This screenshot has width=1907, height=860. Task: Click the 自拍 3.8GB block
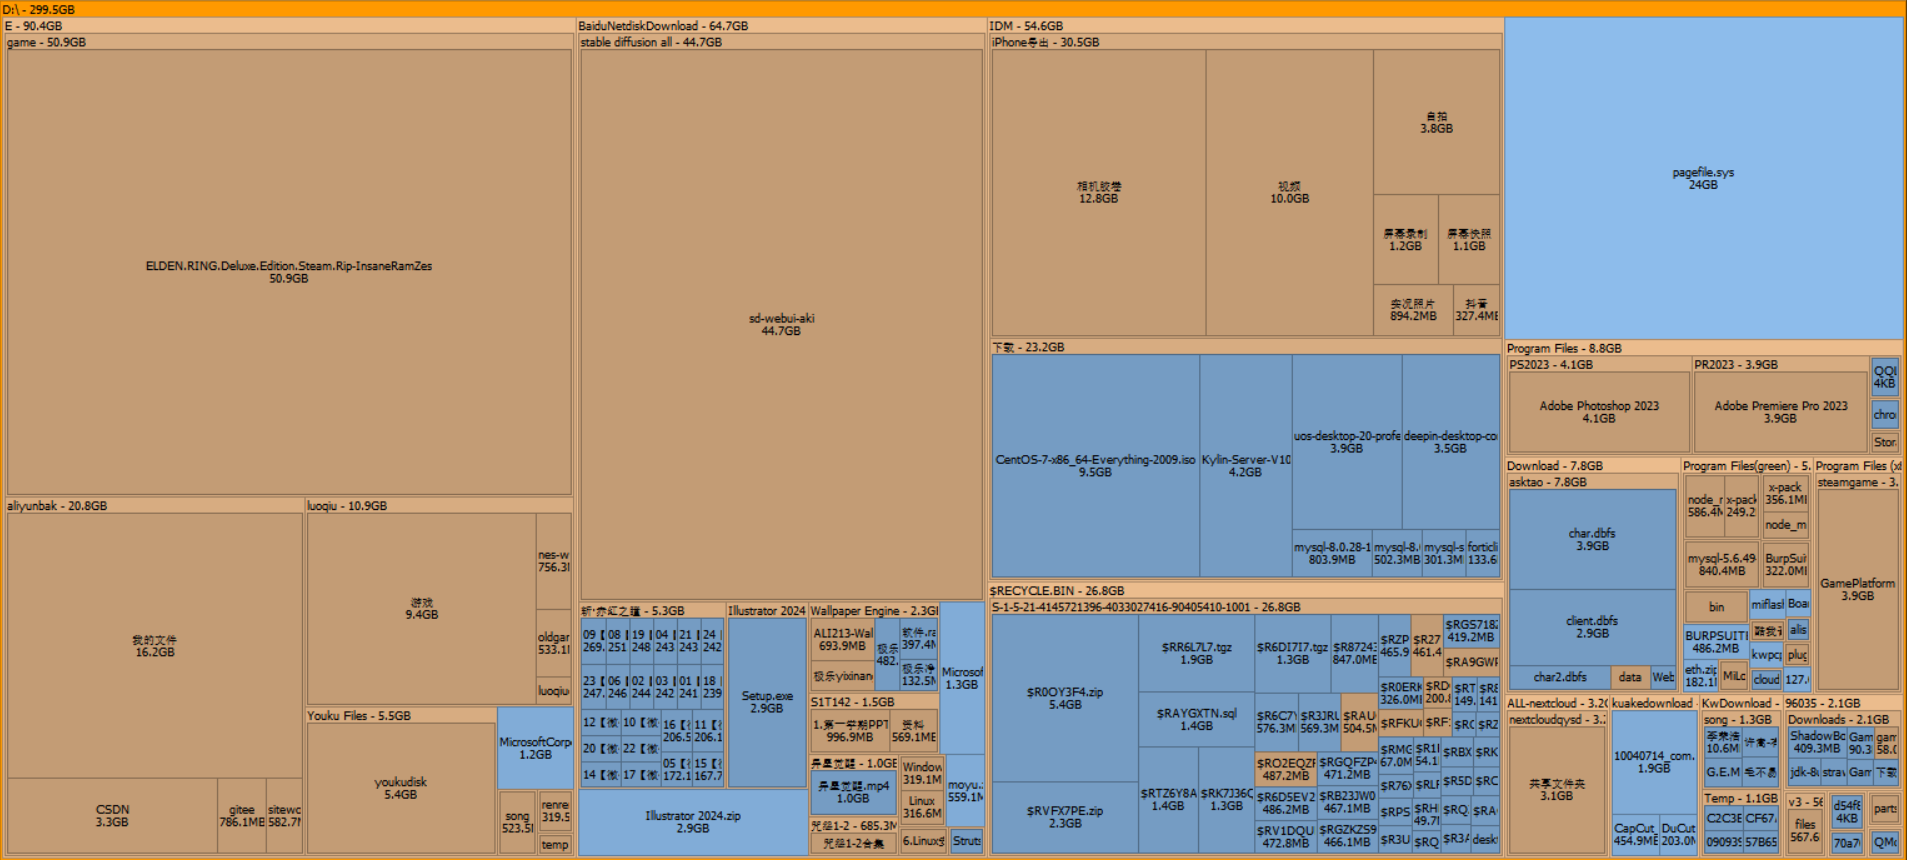tap(1436, 122)
